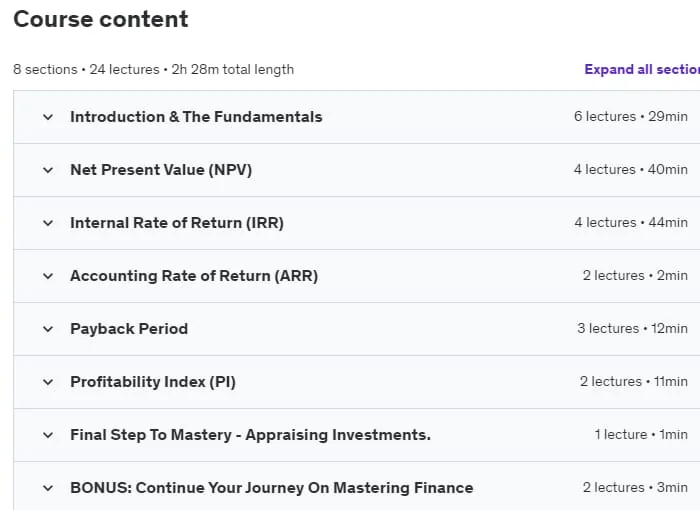This screenshot has width=700, height=510.
Task: Click chevron beside Internal Rate of Return
Action: (48, 223)
